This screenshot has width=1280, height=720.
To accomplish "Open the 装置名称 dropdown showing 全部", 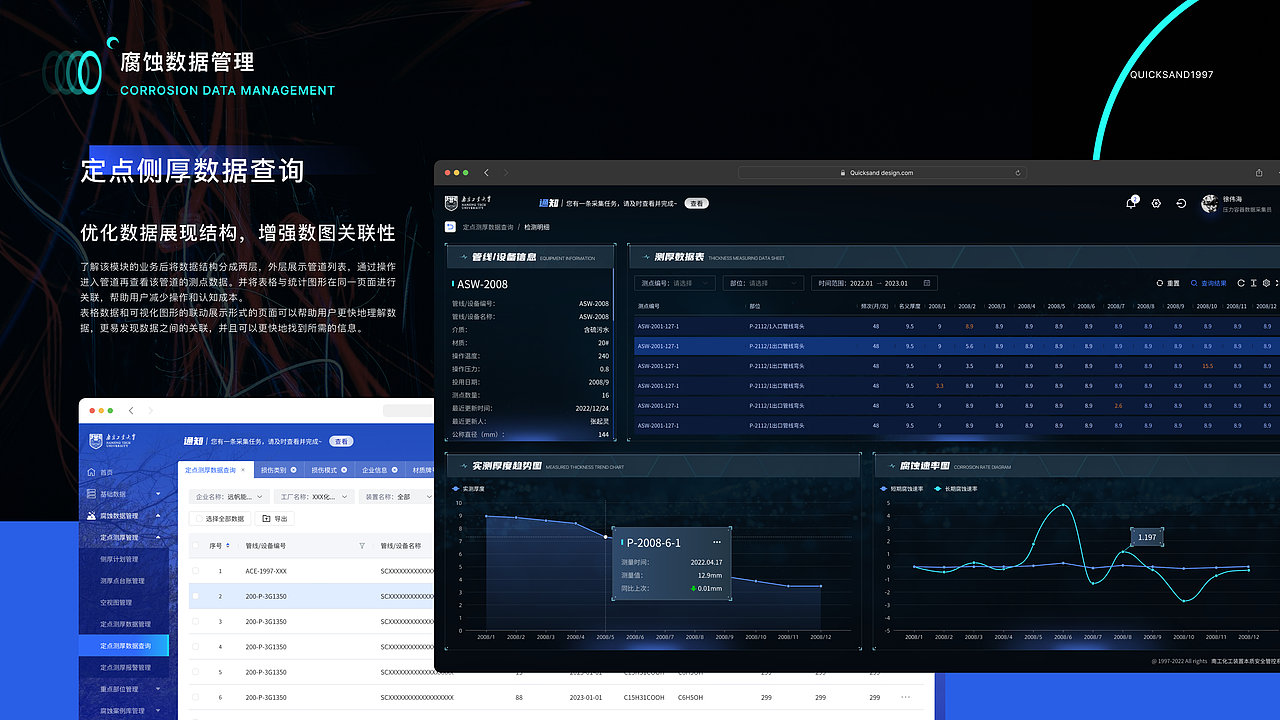I will click(399, 497).
